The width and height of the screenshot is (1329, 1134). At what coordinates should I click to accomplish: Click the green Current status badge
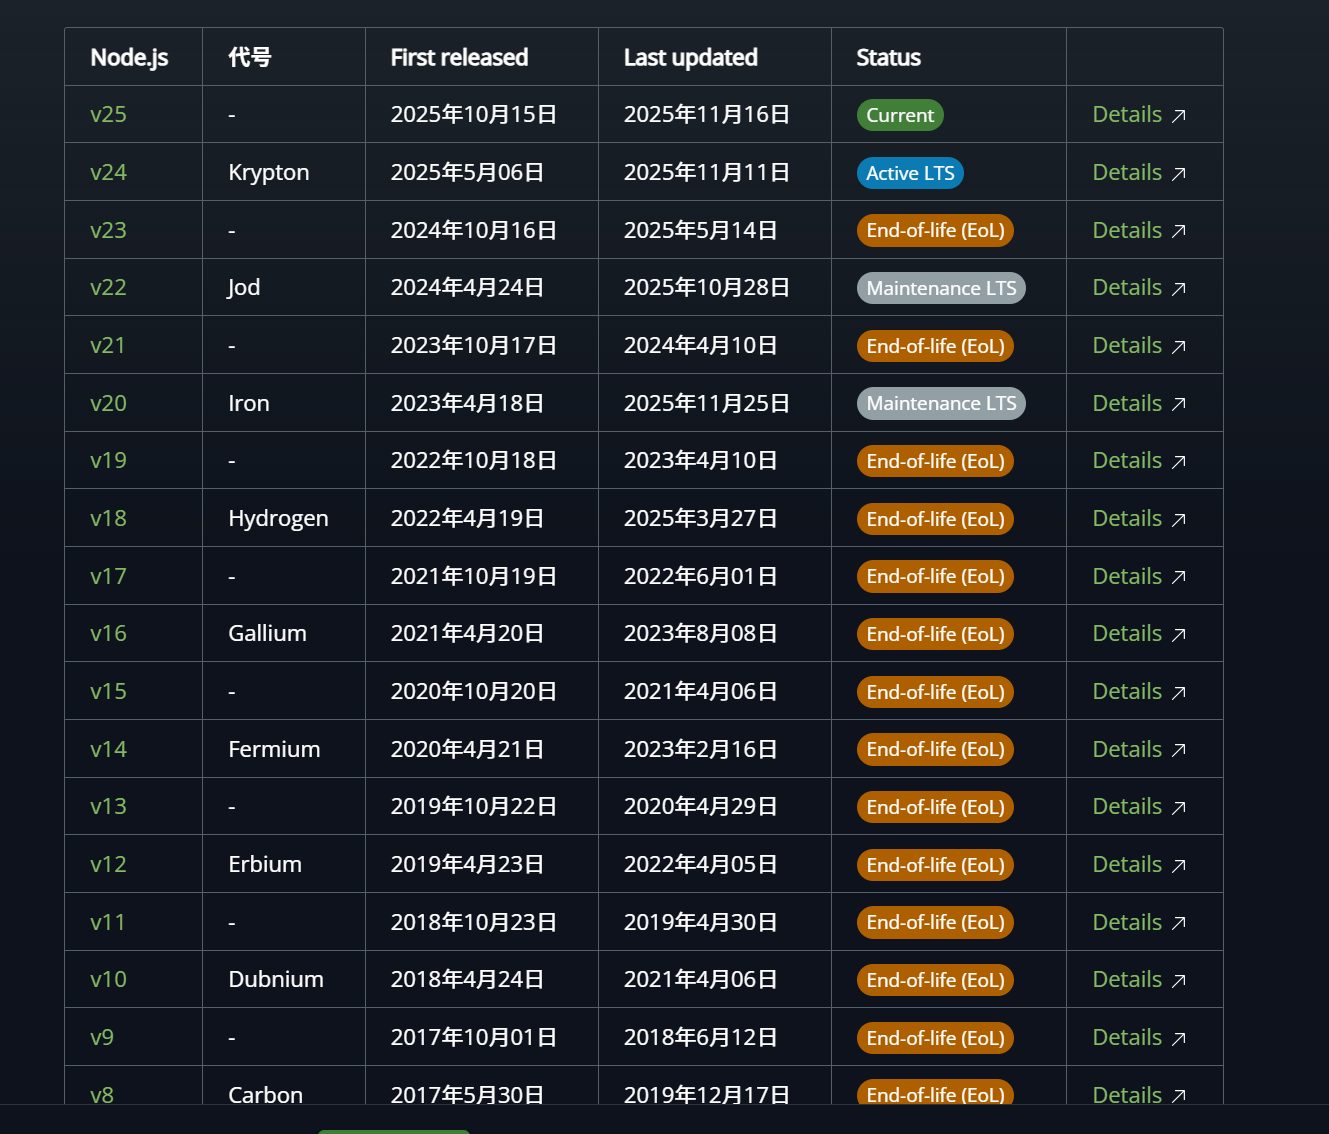coord(900,115)
